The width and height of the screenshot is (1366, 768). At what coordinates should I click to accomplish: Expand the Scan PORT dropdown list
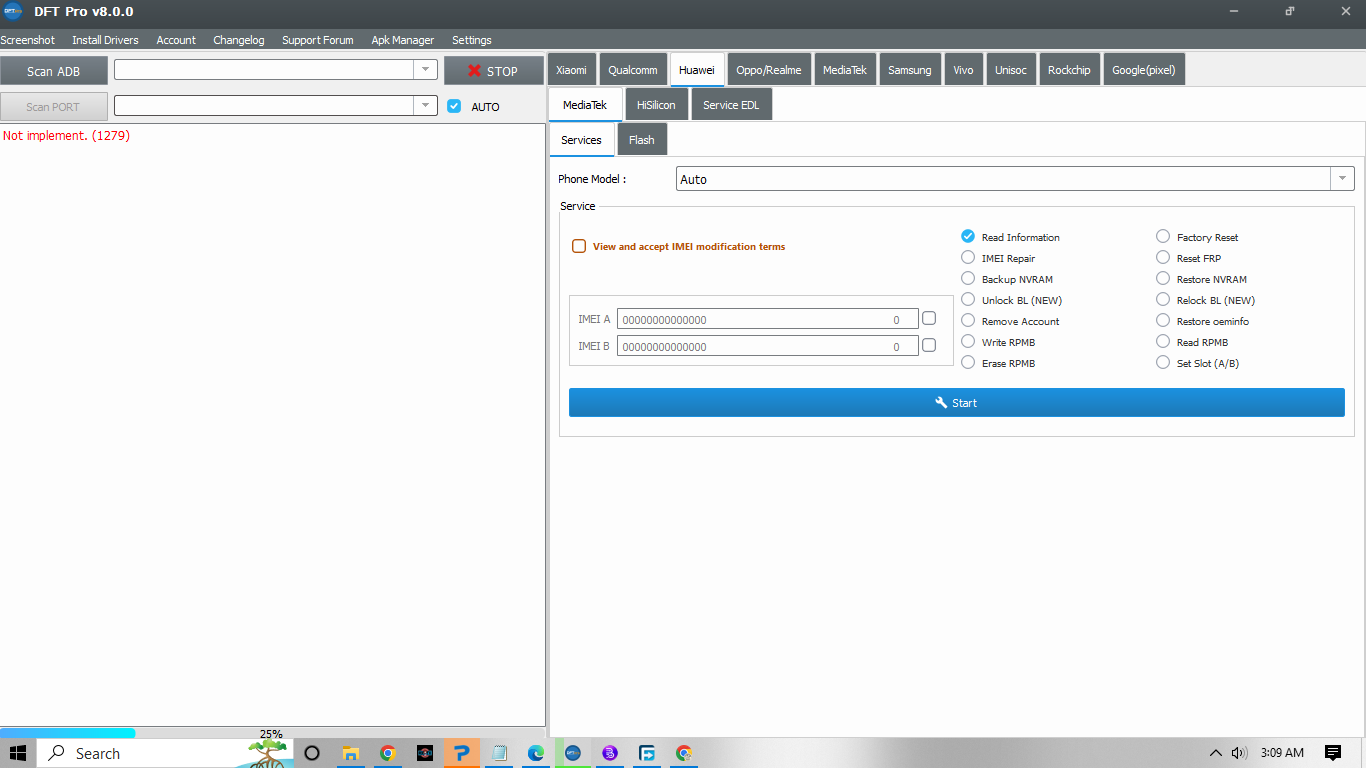[x=426, y=105]
